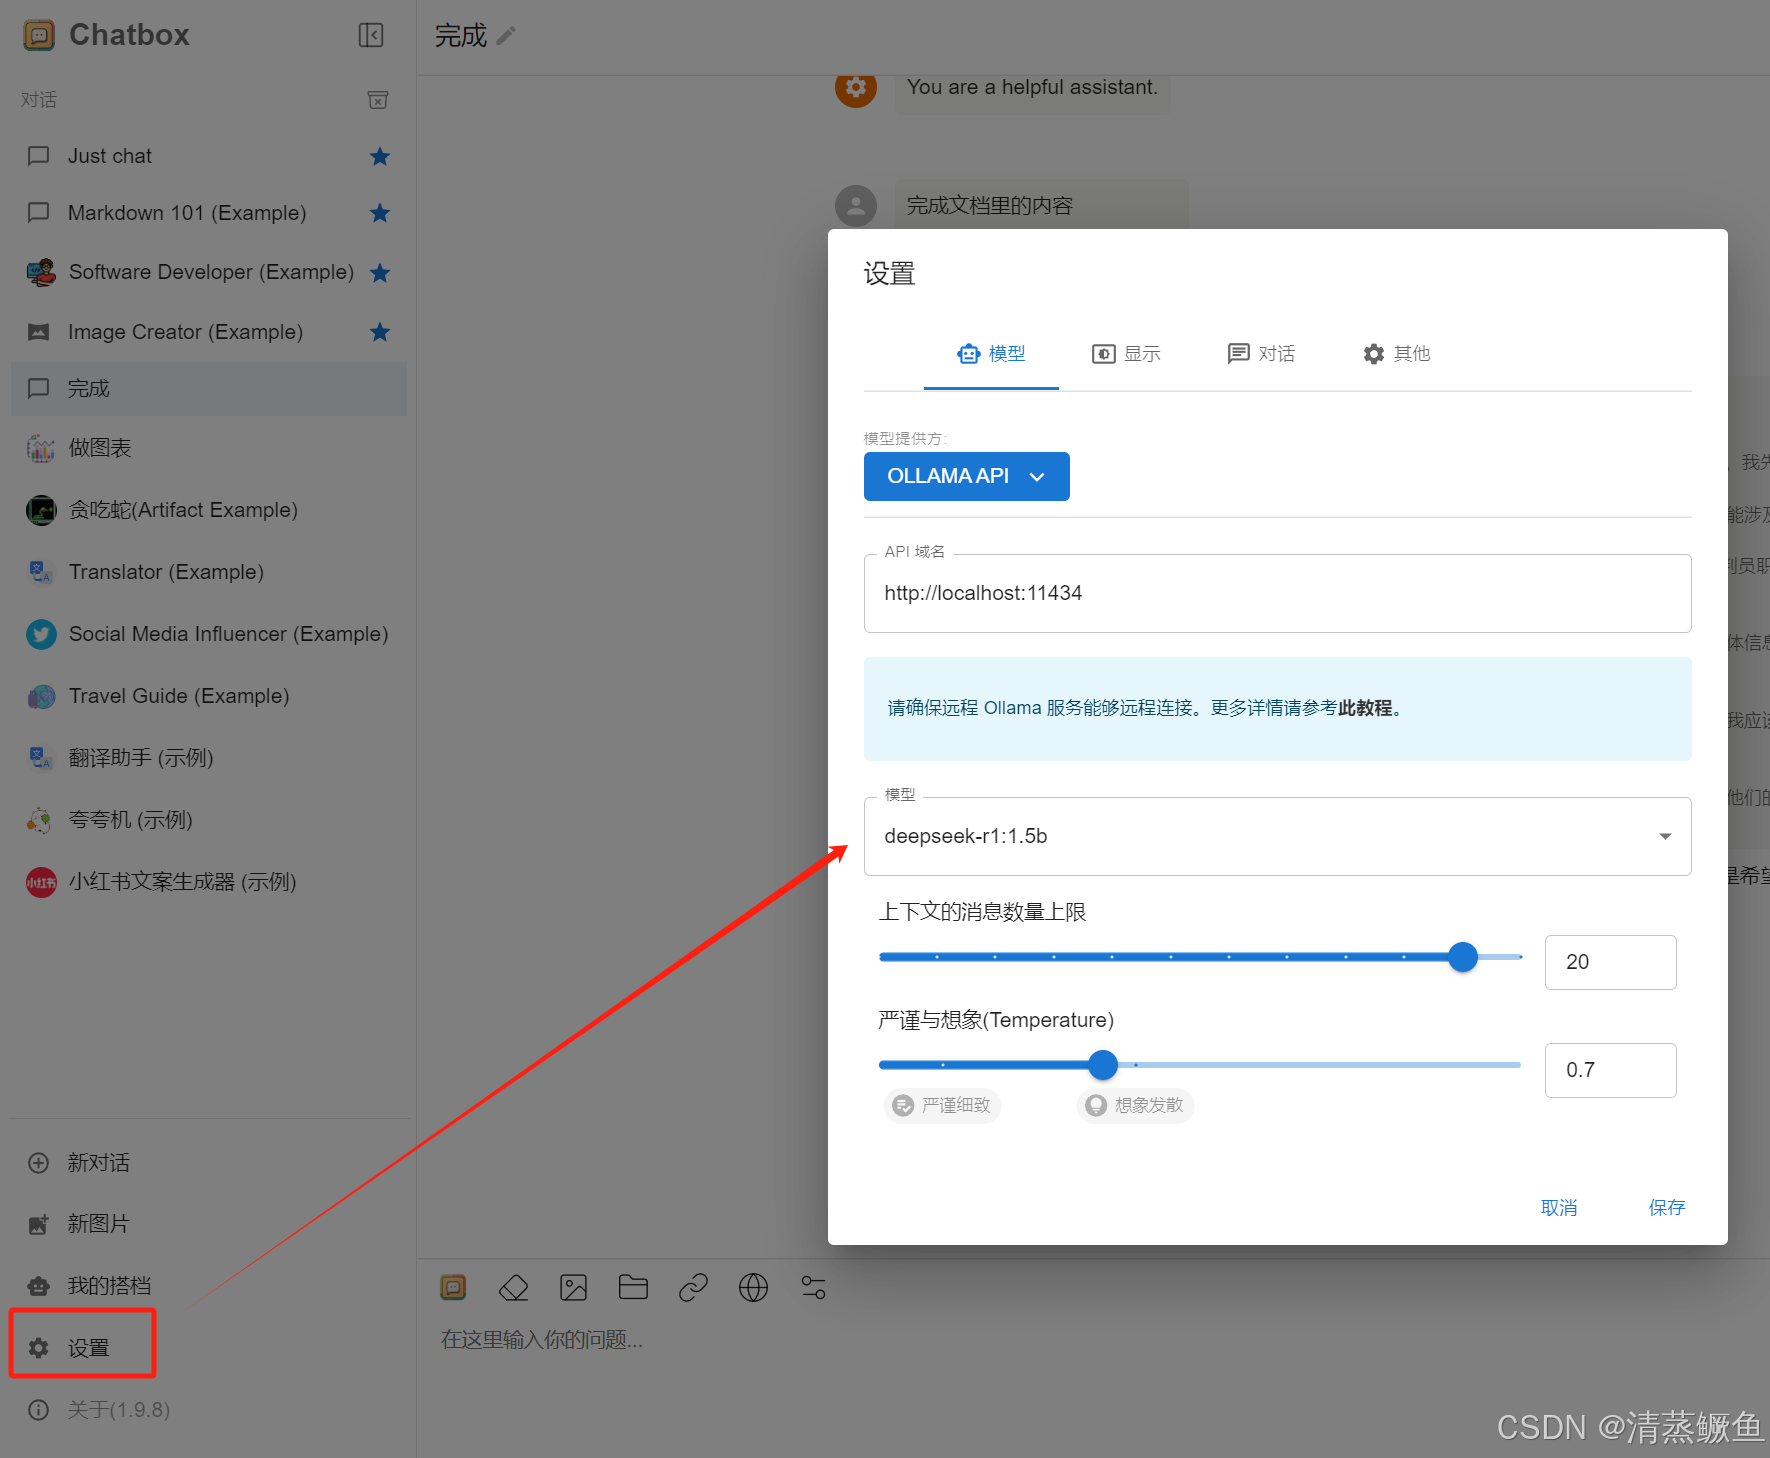This screenshot has width=1770, height=1458.
Task: Open the Just chat conversation
Action: 208,156
